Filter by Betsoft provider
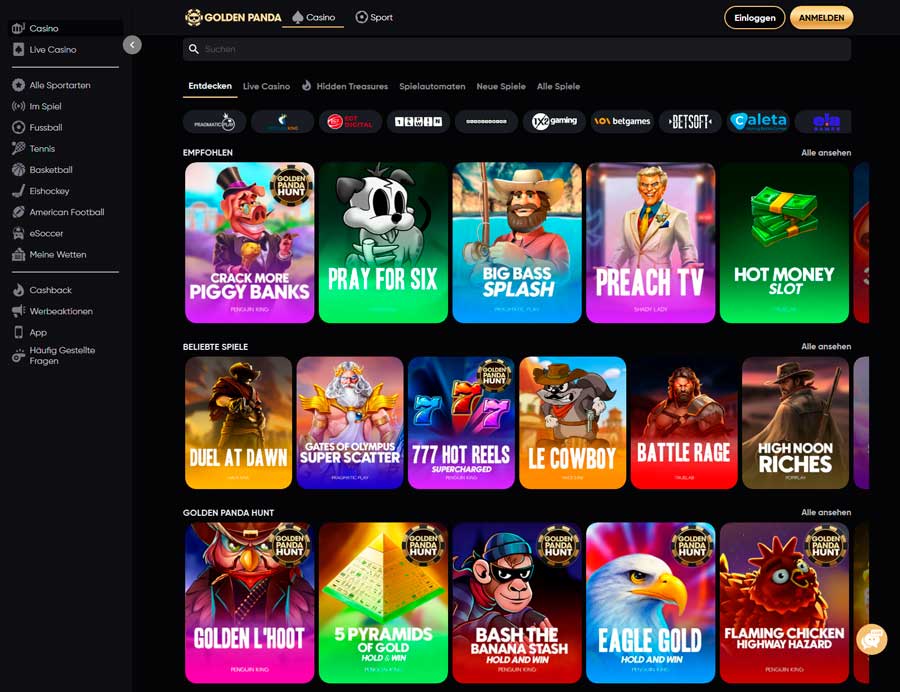Screen dimensions: 900x692 point(690,122)
